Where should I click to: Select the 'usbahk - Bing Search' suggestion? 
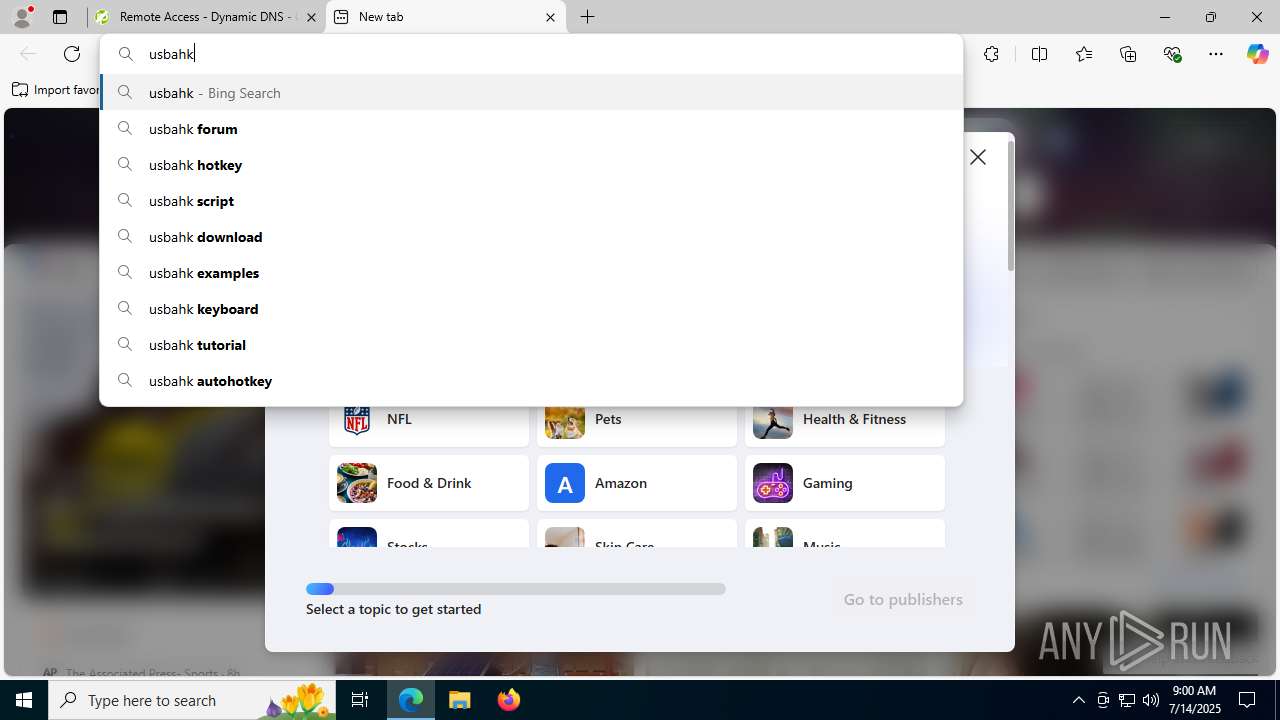[531, 92]
